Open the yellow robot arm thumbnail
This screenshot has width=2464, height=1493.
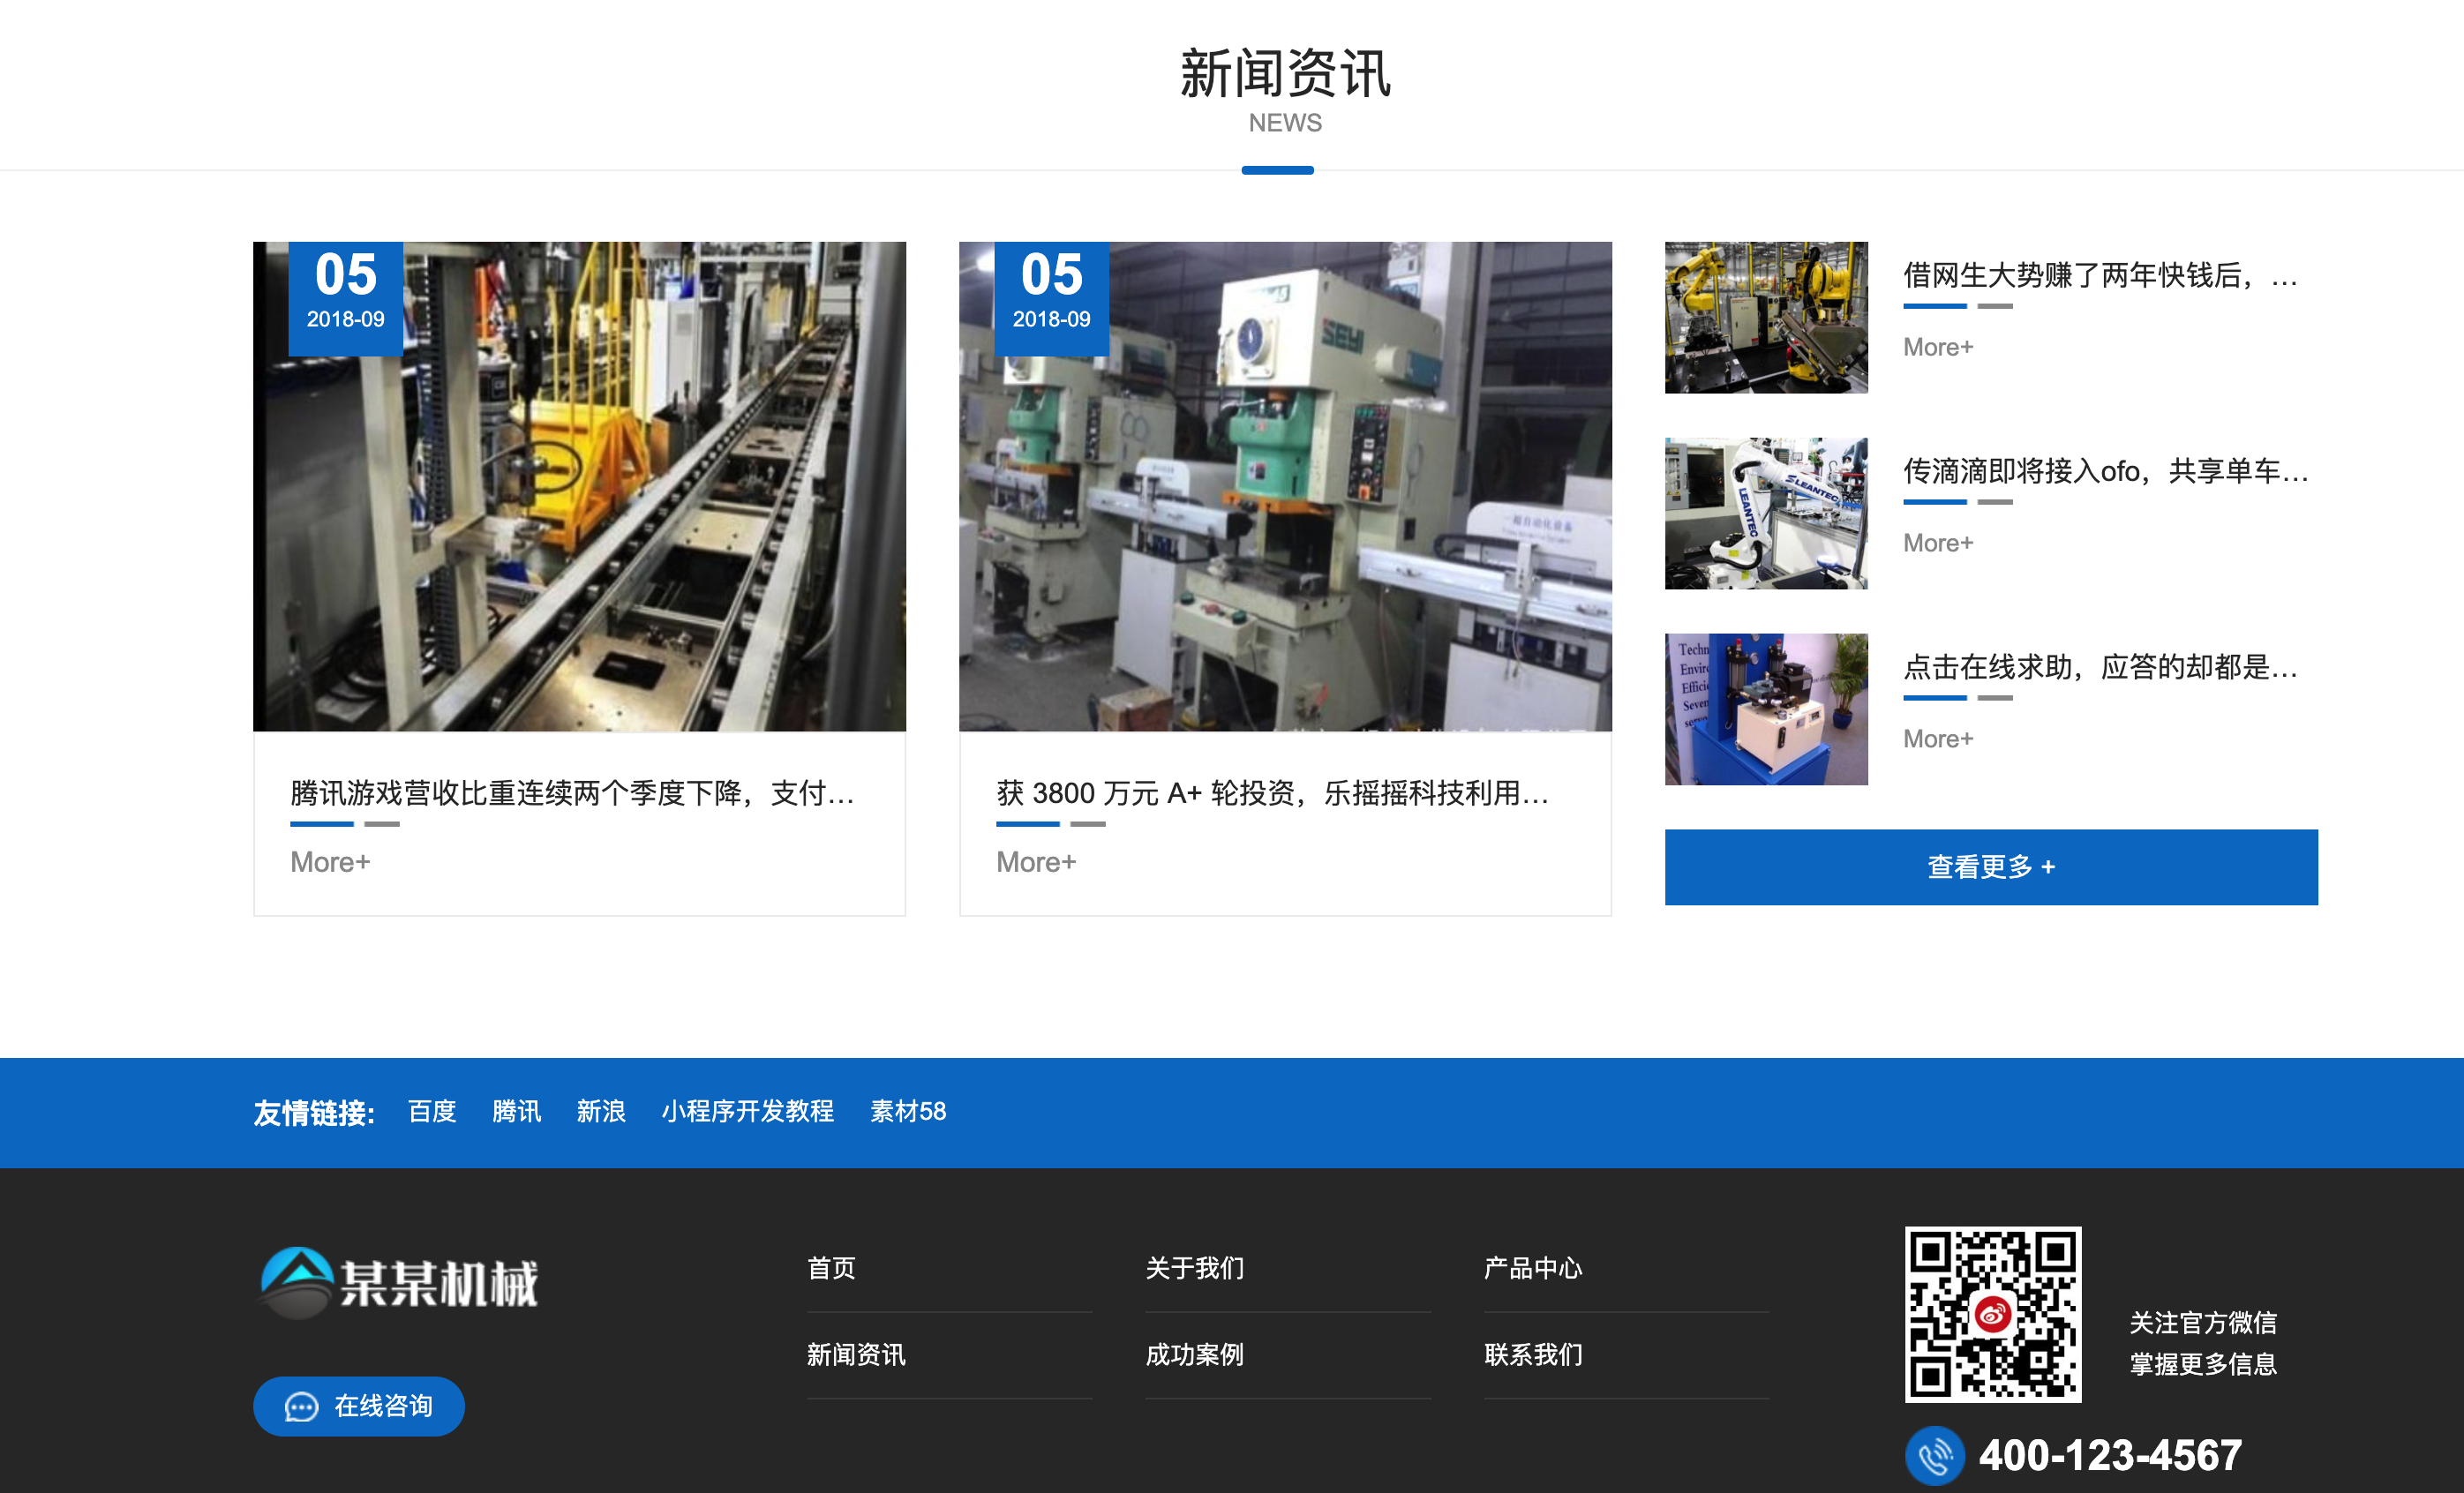[x=1765, y=317]
